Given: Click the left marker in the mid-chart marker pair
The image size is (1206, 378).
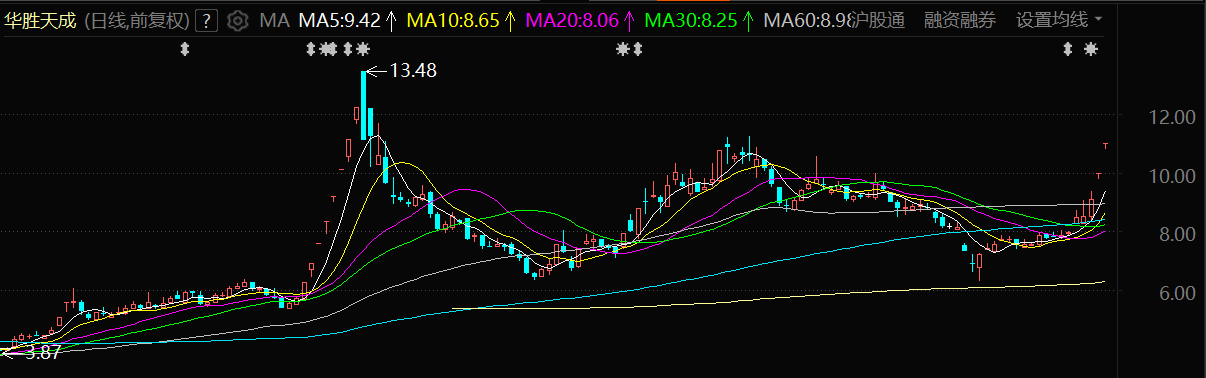Looking at the screenshot, I should click(621, 49).
